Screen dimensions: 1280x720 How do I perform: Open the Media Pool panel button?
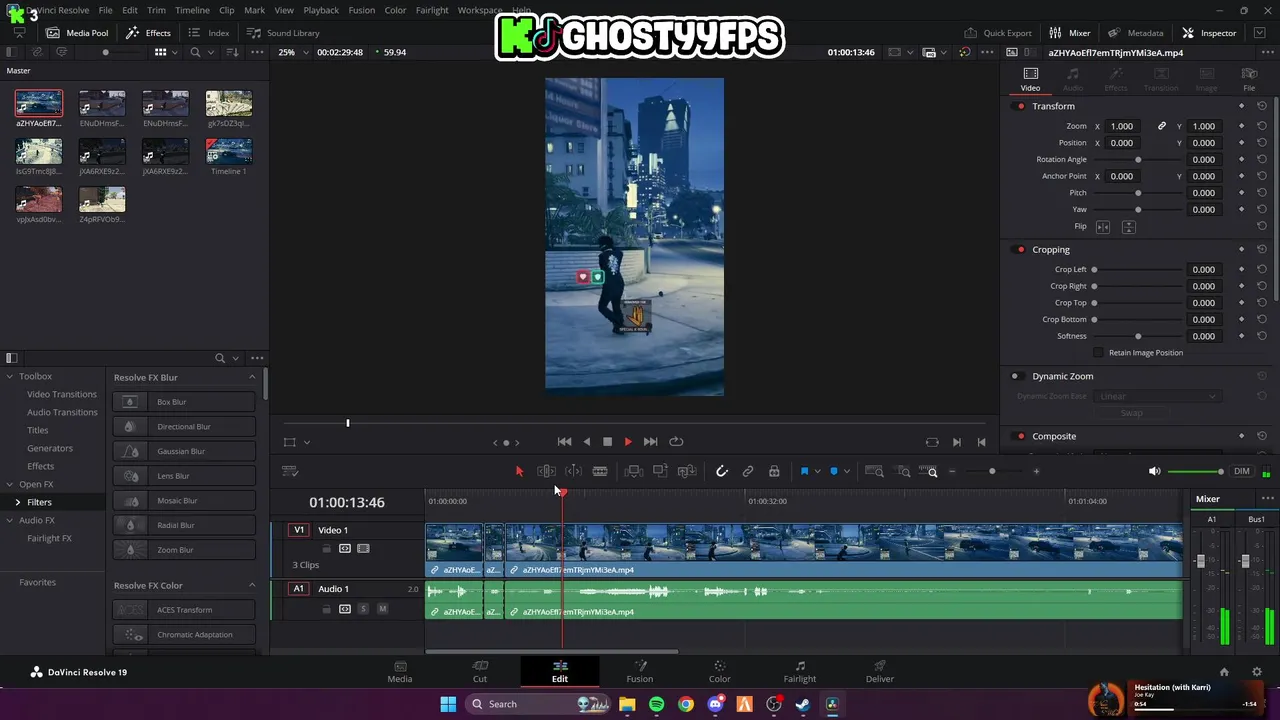(78, 33)
